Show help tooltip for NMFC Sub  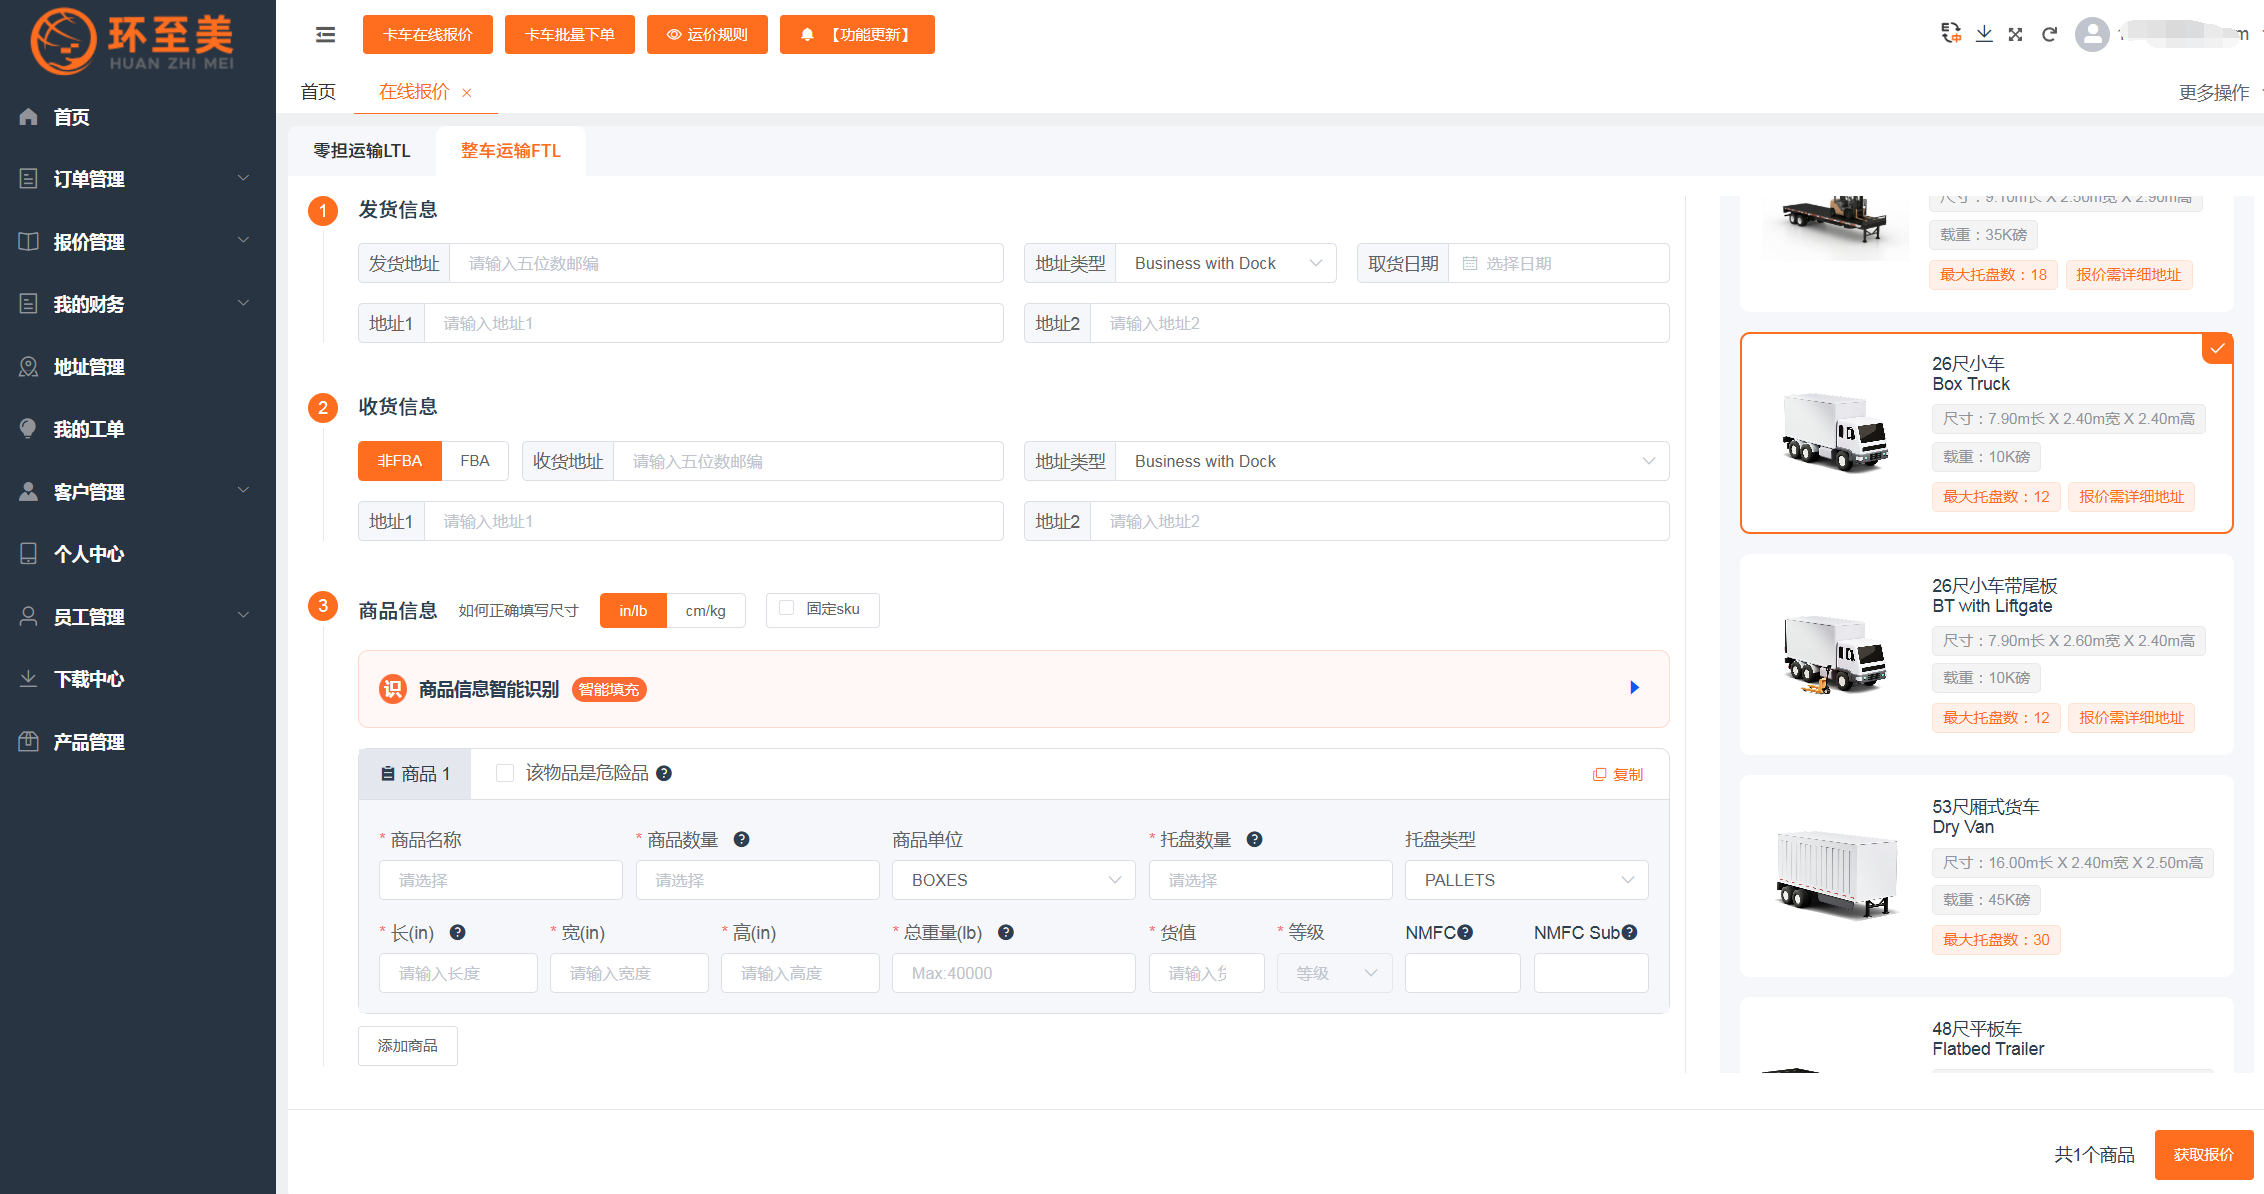tap(1629, 932)
